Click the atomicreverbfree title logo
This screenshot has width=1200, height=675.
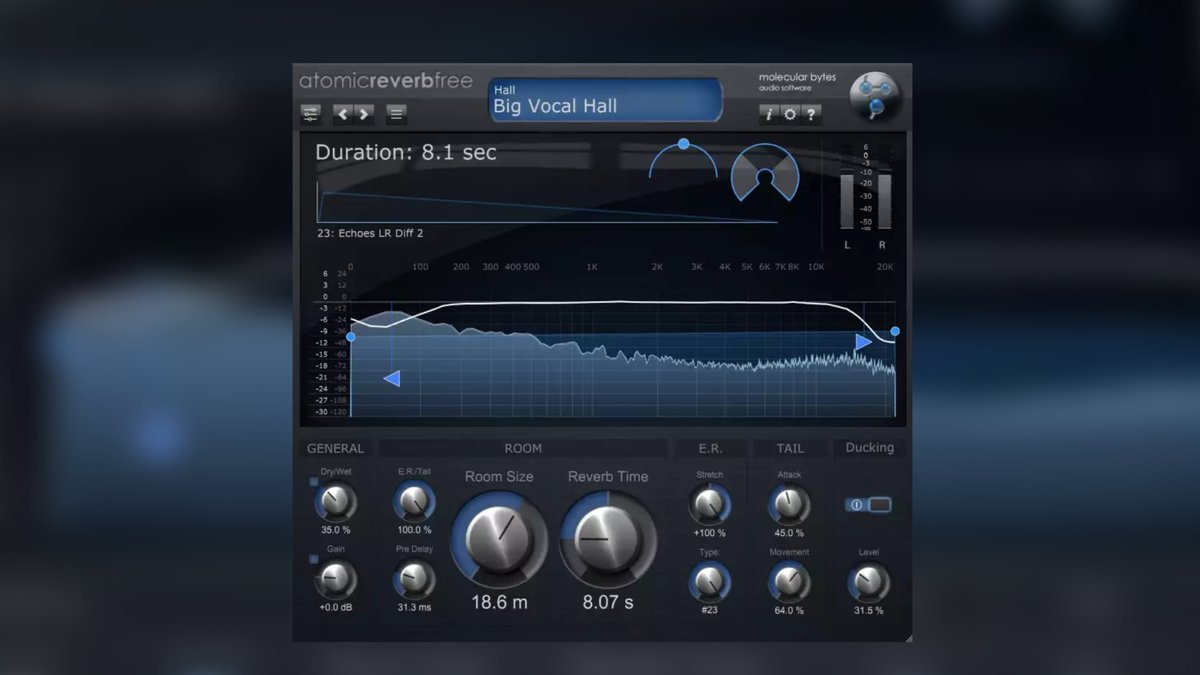click(386, 82)
